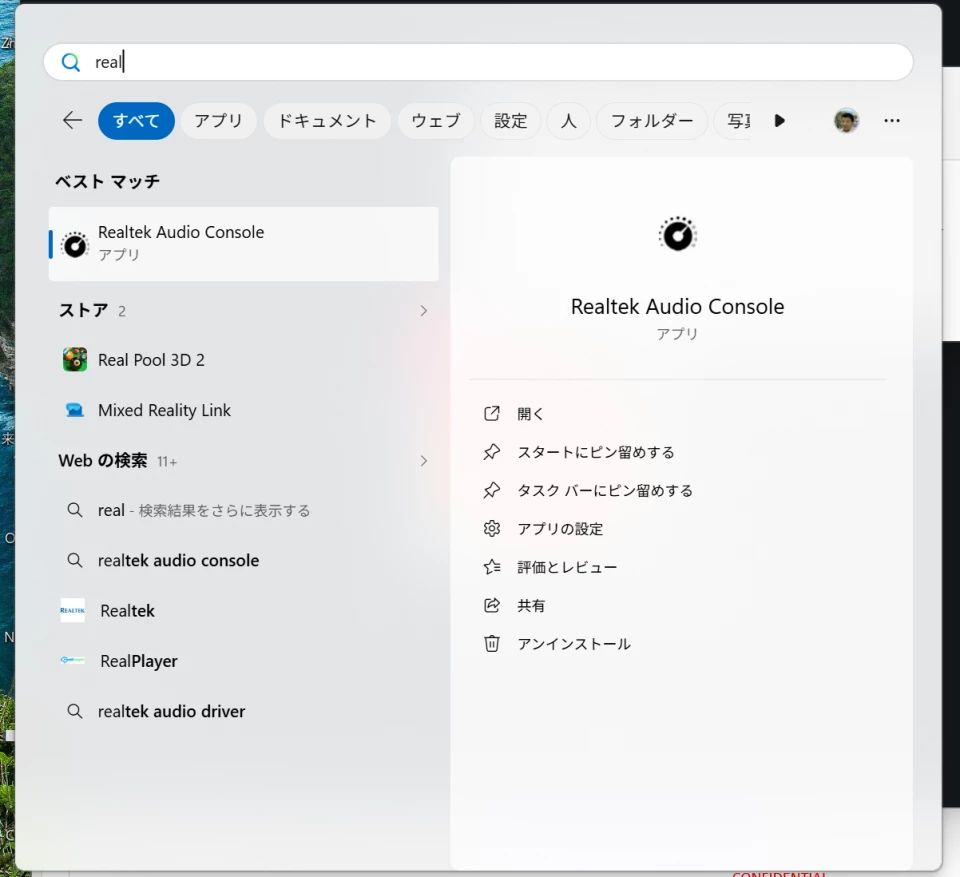Click Realtek Audio Console dial icon in results

75,246
